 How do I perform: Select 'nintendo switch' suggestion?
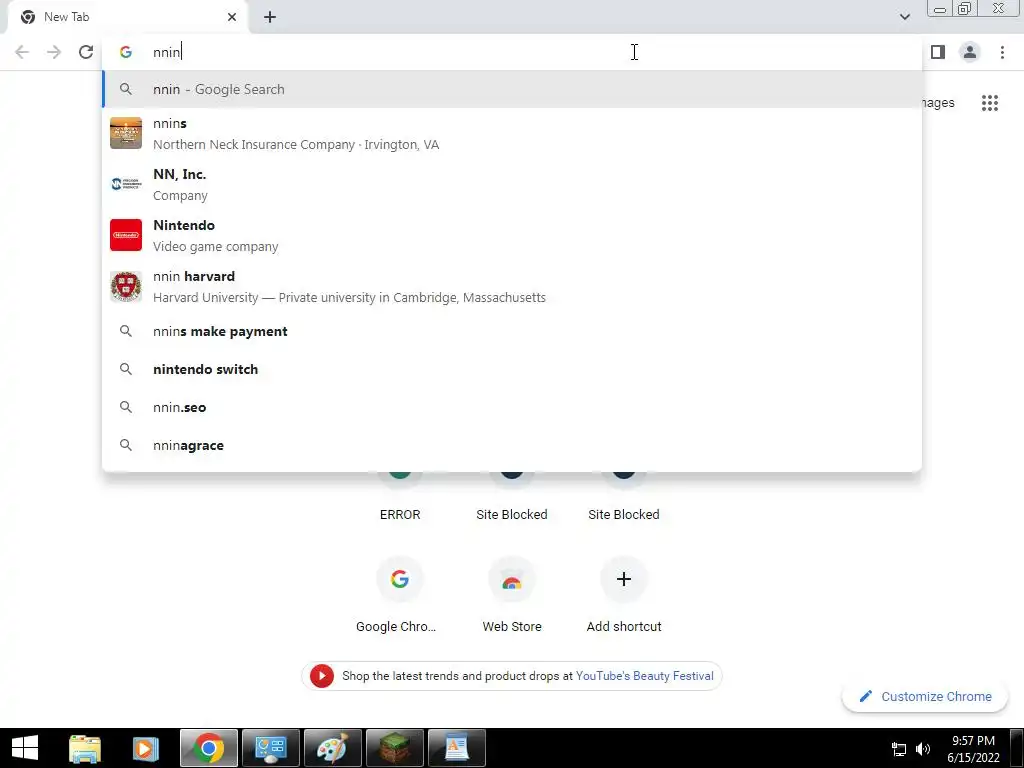[x=512, y=369]
